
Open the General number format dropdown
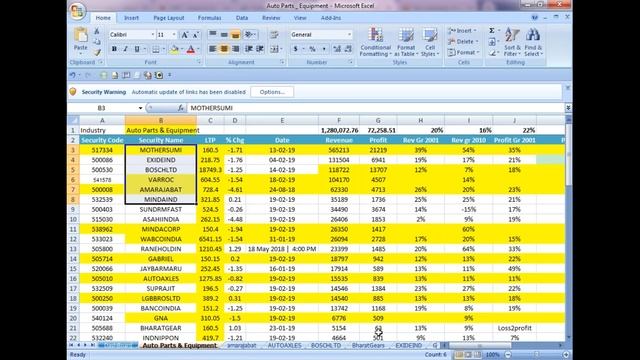pos(349,35)
